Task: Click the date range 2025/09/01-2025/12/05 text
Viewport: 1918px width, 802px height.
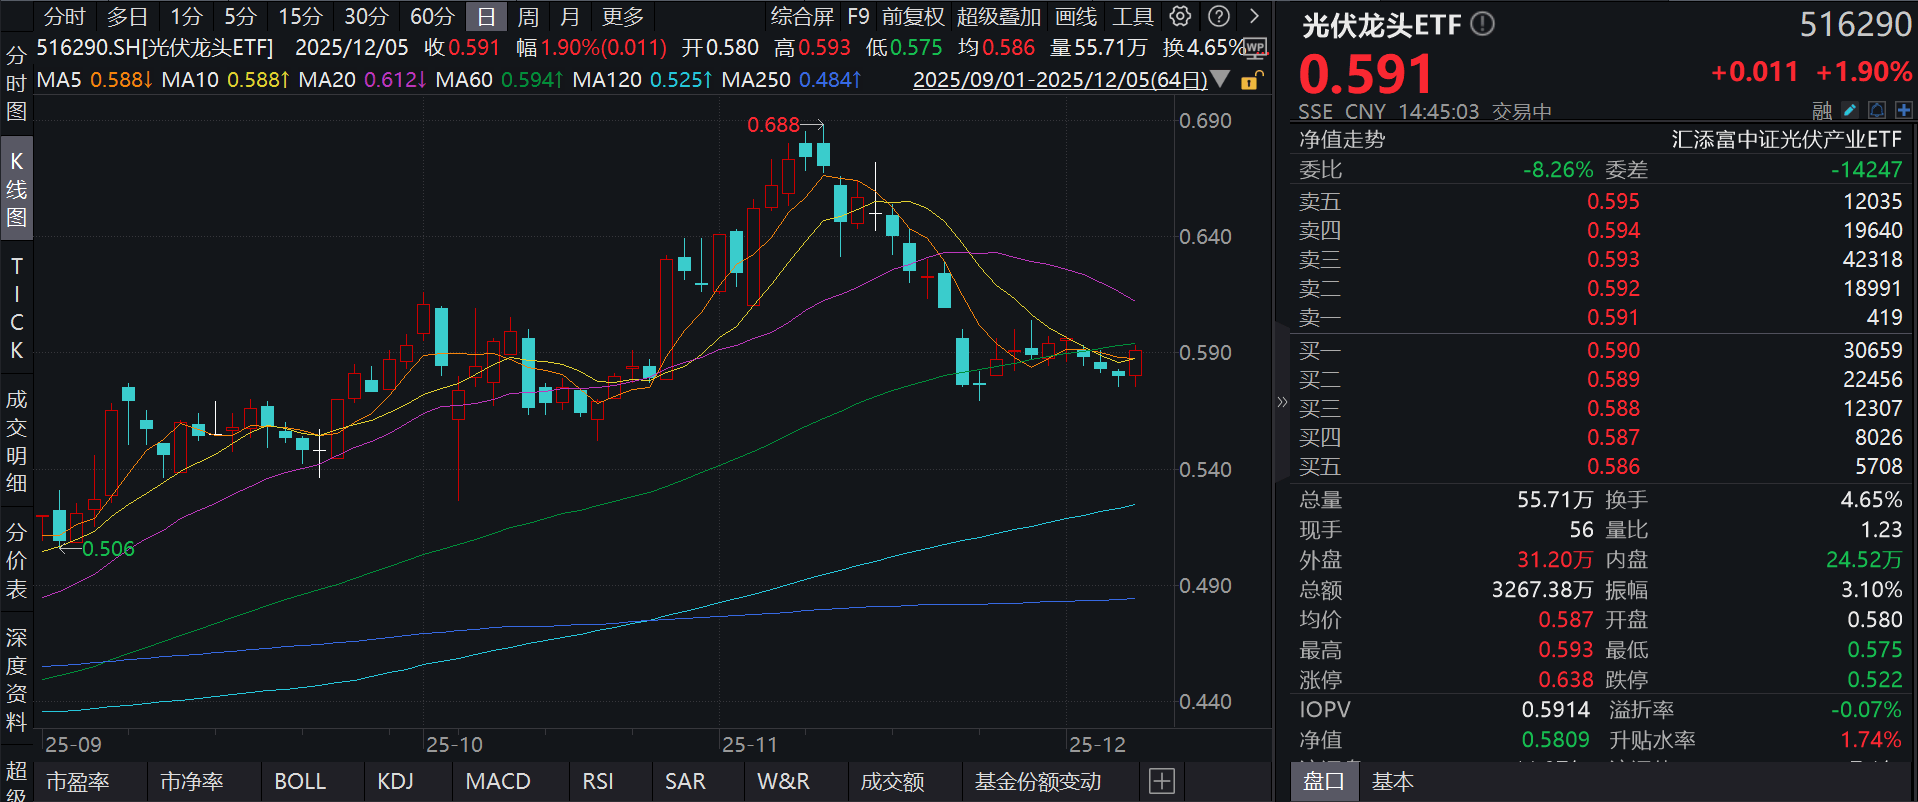Action: [x=1059, y=80]
